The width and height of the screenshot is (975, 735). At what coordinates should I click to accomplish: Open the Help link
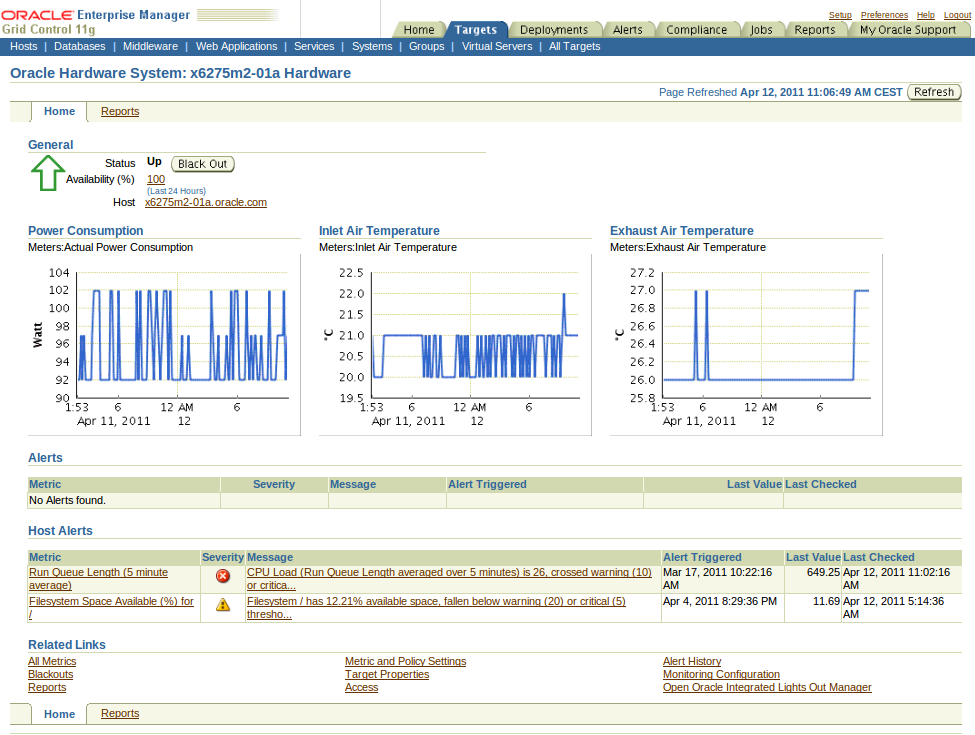pyautogui.click(x=925, y=15)
